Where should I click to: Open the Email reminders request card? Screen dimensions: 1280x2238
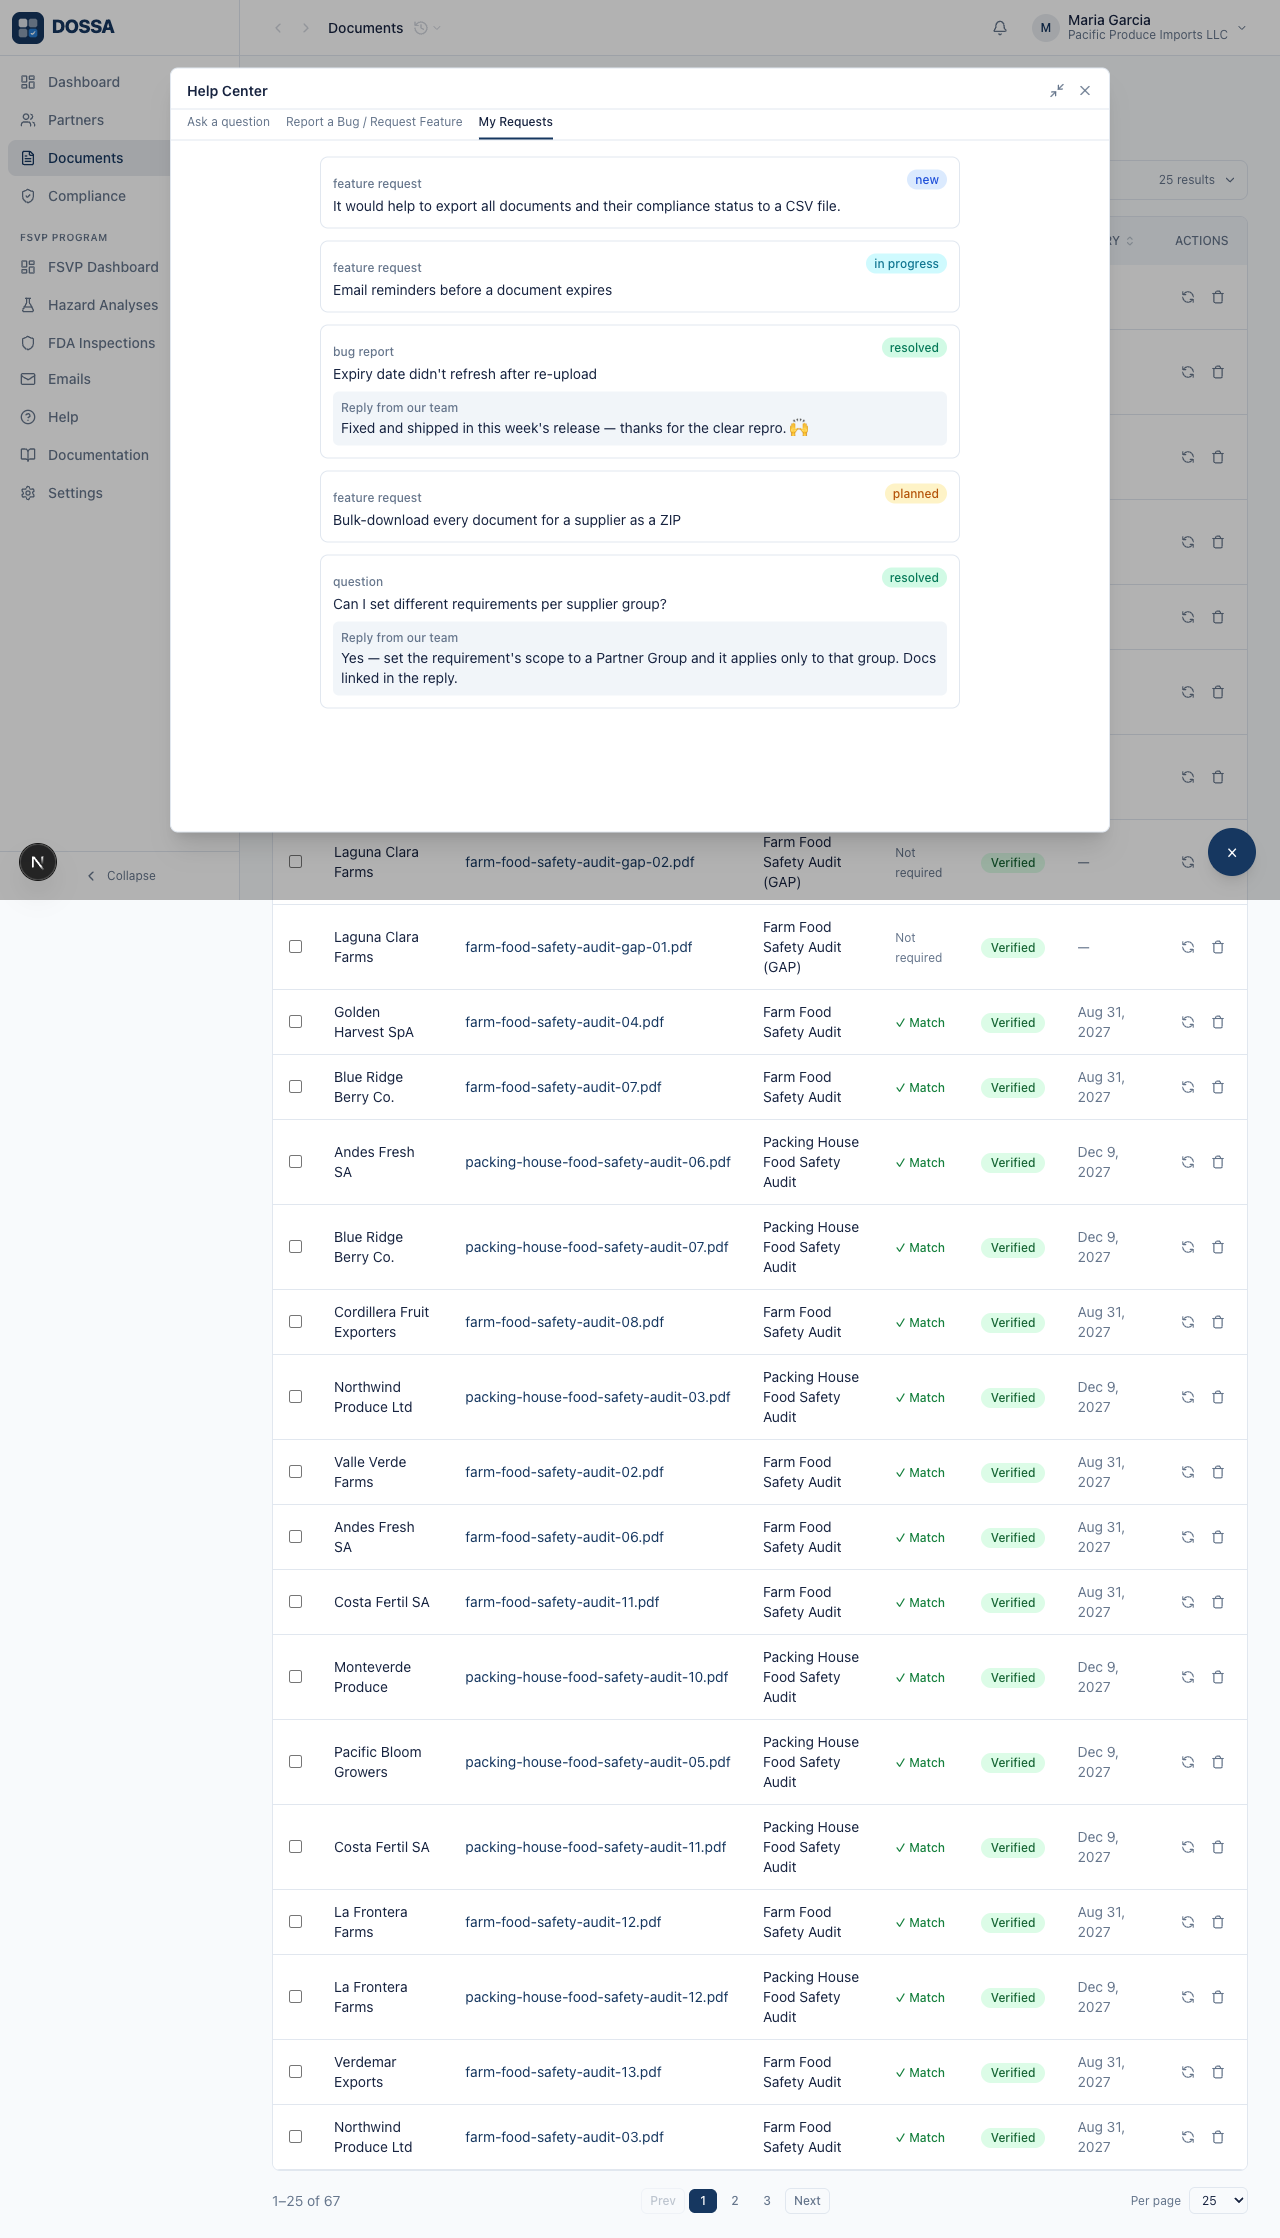coord(640,277)
